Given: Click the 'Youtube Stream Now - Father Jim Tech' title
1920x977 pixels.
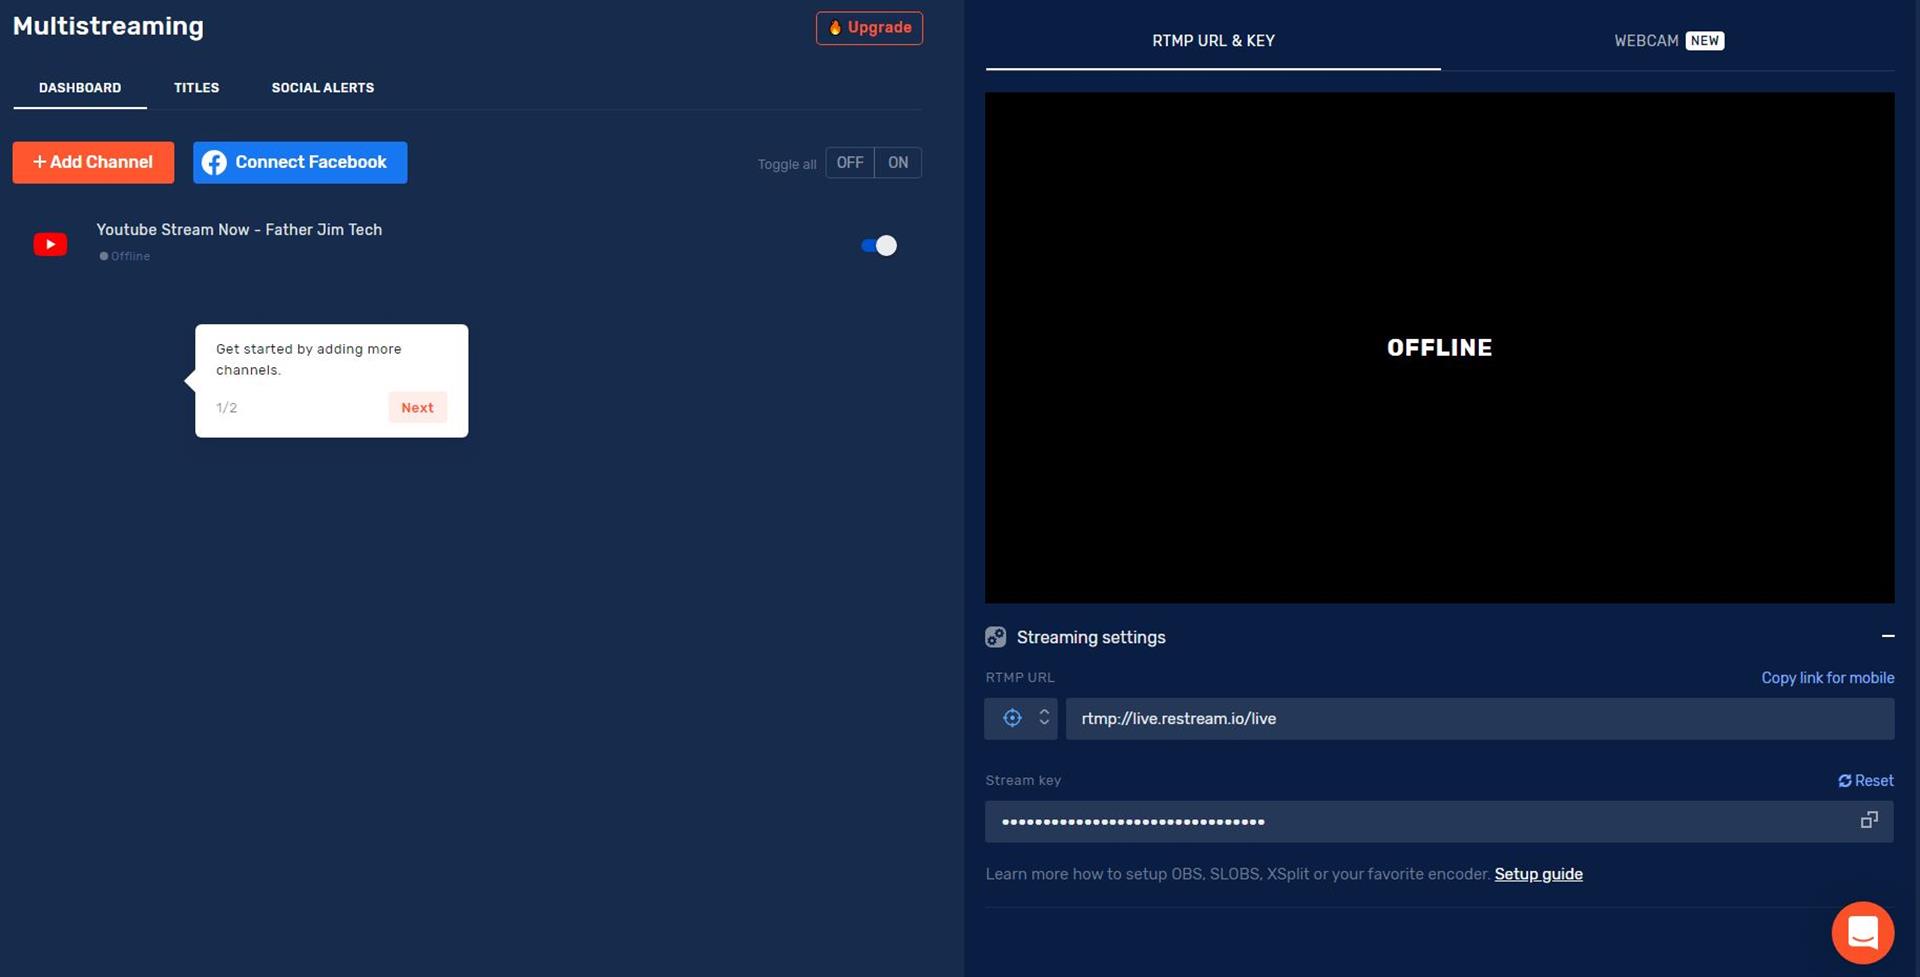Looking at the screenshot, I should (x=239, y=229).
